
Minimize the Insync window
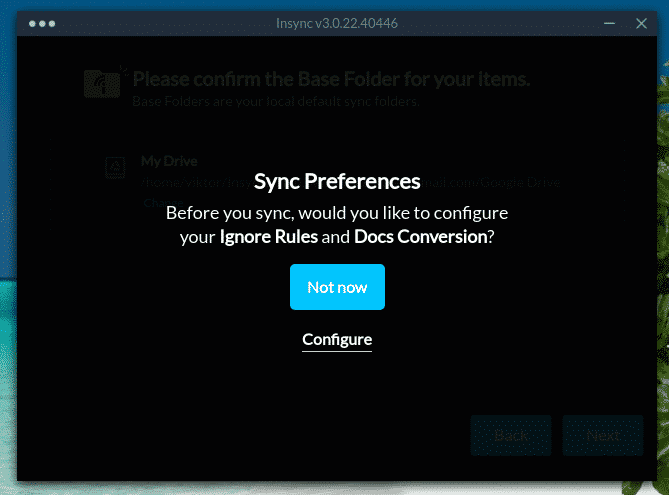coord(609,23)
